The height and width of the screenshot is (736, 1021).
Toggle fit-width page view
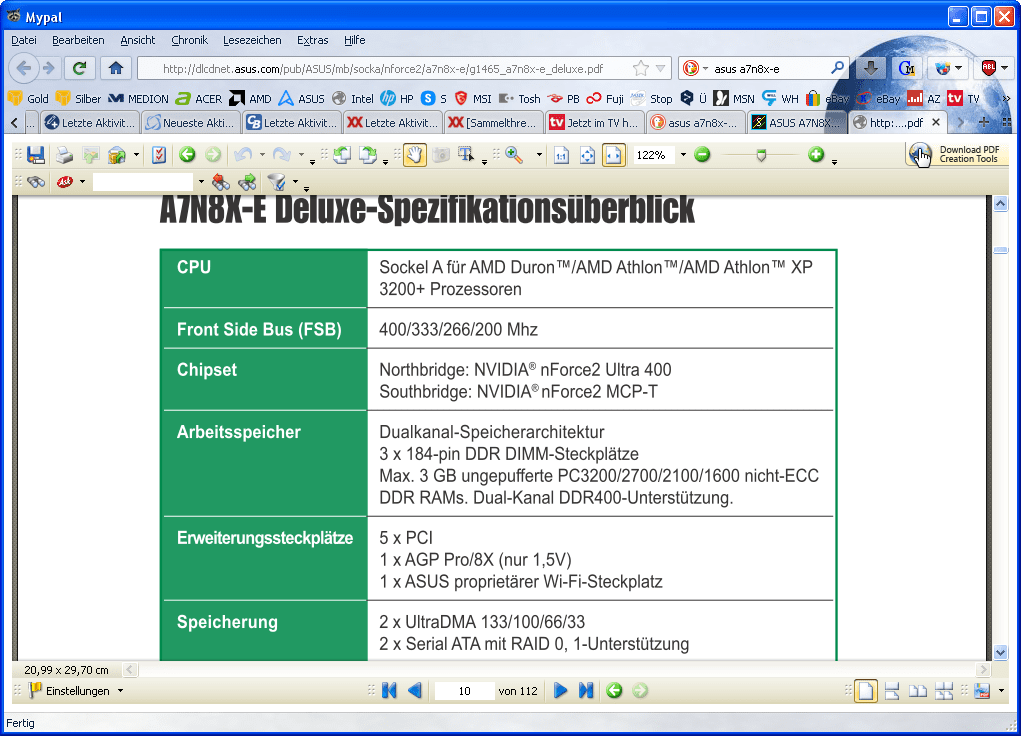[613, 155]
